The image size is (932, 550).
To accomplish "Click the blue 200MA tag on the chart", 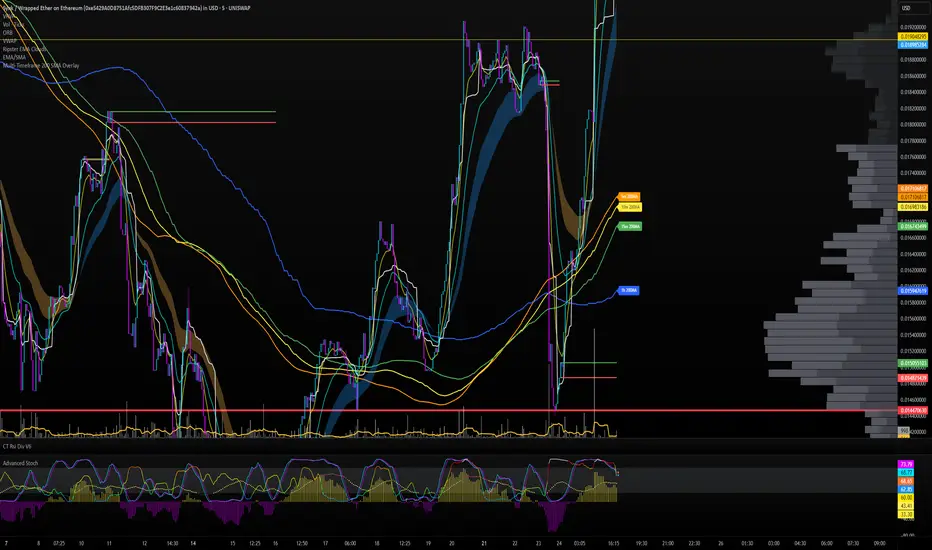I will click(x=629, y=291).
